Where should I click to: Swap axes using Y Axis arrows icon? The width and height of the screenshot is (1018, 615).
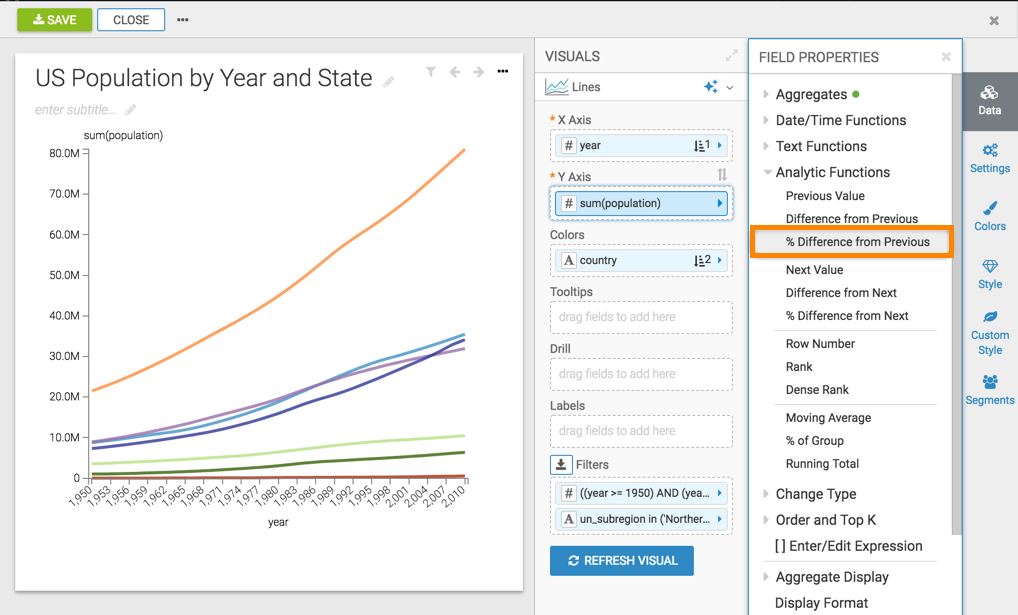722,176
